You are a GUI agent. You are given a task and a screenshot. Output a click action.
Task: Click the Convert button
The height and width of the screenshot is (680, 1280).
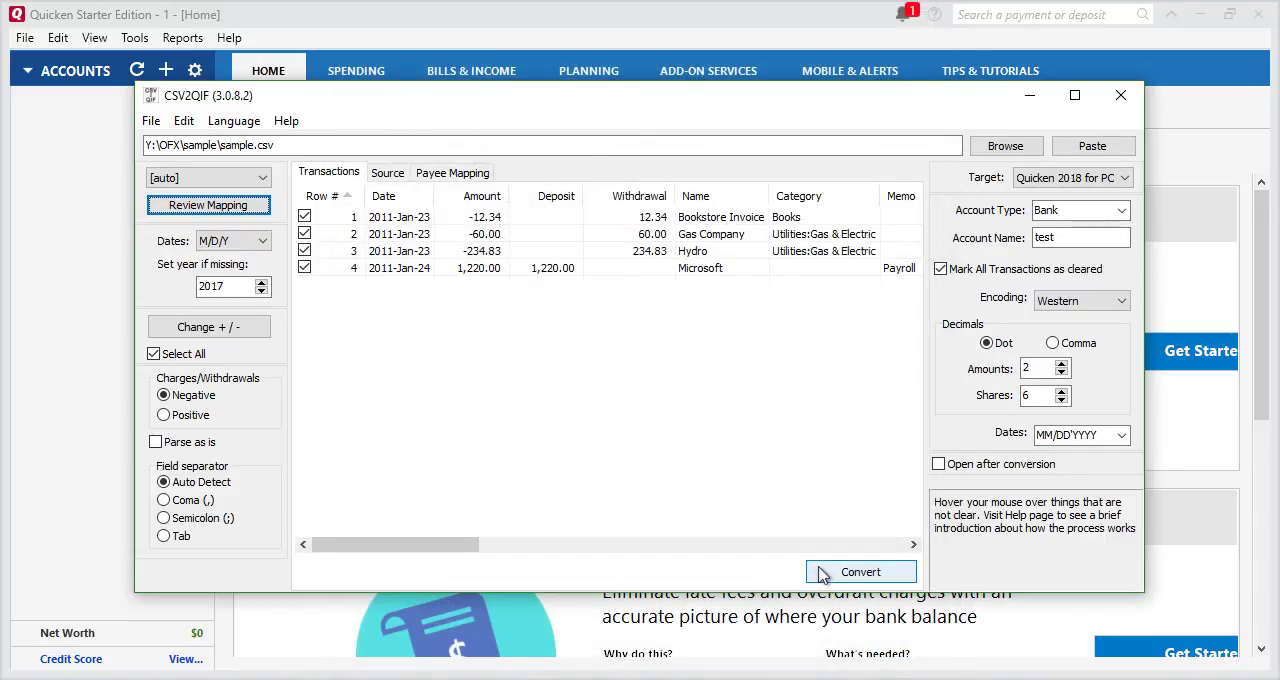pos(861,572)
